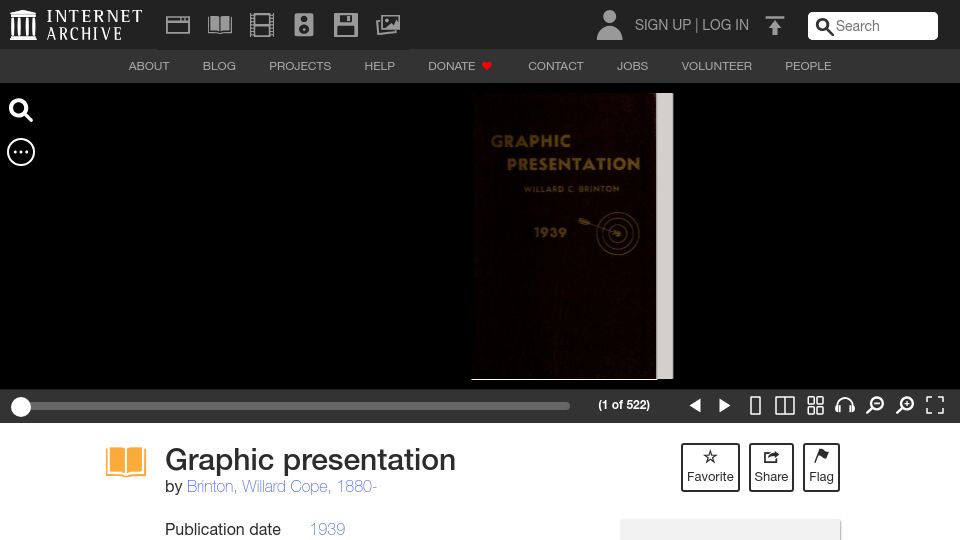Viewport: 960px width, 540px height.
Task: Click the Upload arrow icon
Action: 774,25
